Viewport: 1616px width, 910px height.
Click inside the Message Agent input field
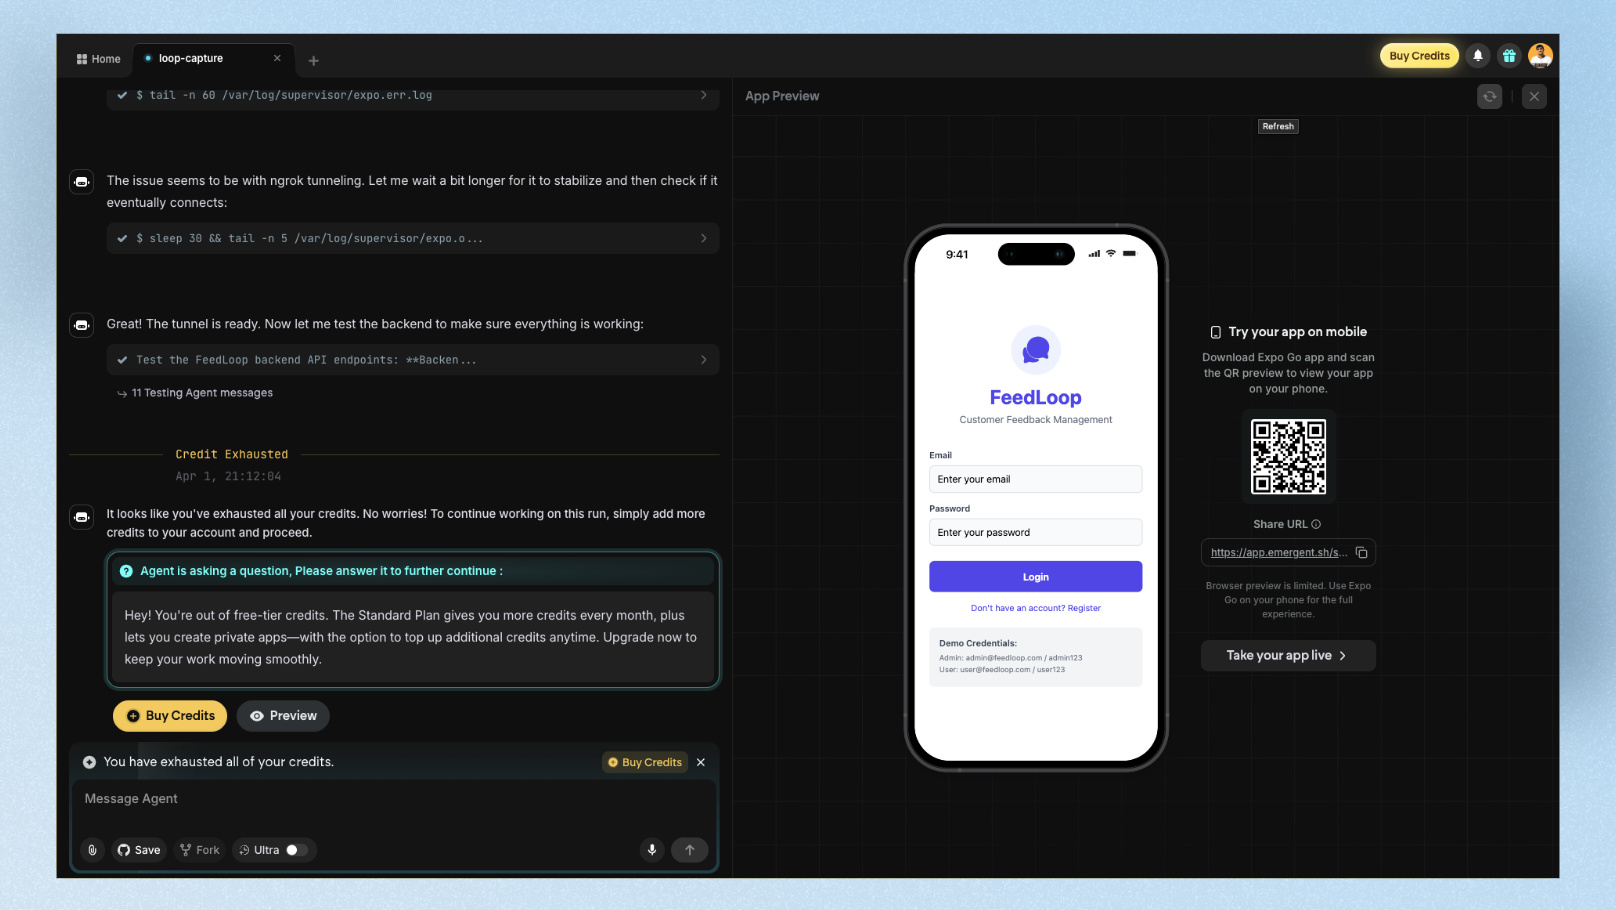390,798
